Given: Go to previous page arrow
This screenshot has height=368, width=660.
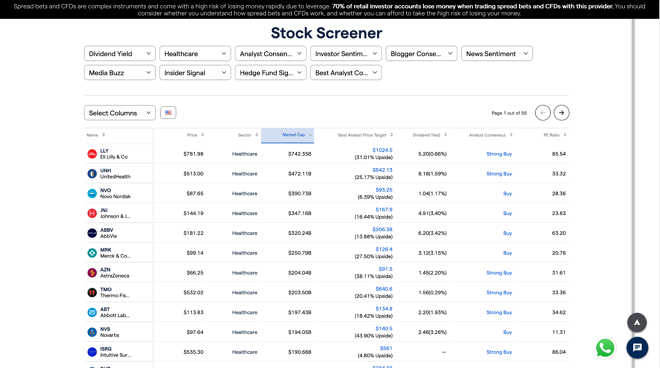Looking at the screenshot, I should click(x=543, y=113).
